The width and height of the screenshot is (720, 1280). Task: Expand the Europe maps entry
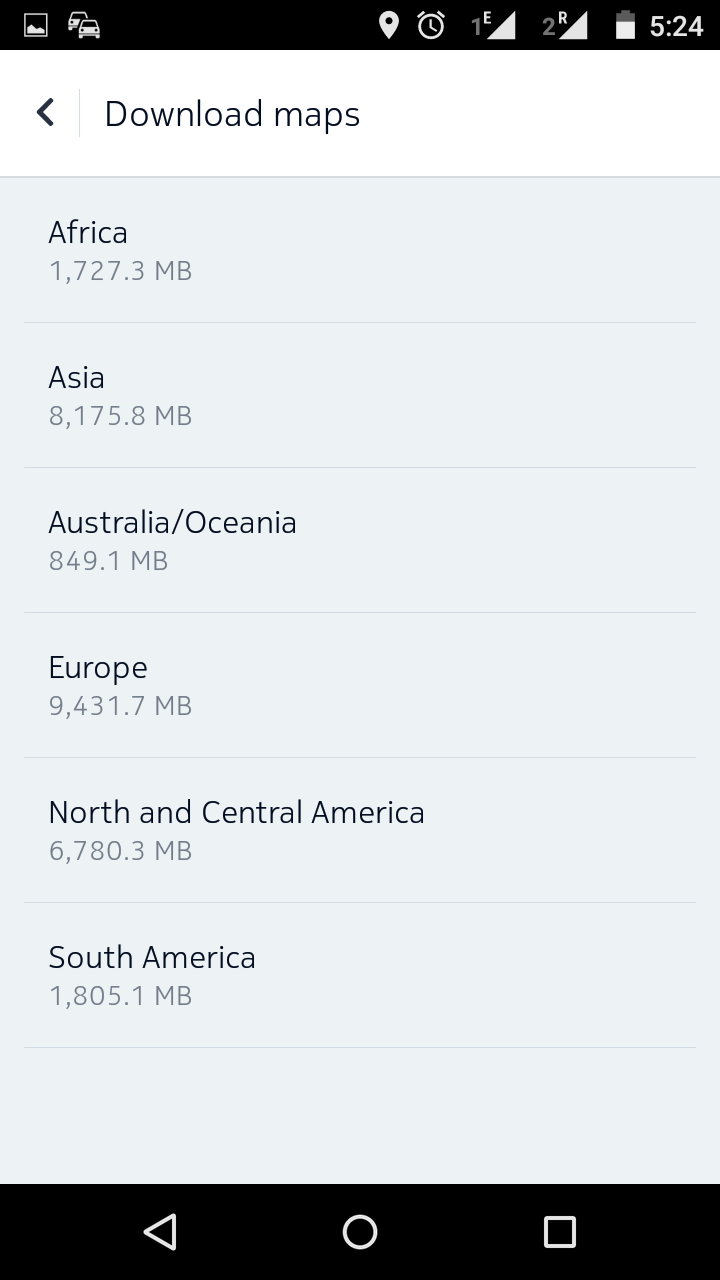click(360, 685)
